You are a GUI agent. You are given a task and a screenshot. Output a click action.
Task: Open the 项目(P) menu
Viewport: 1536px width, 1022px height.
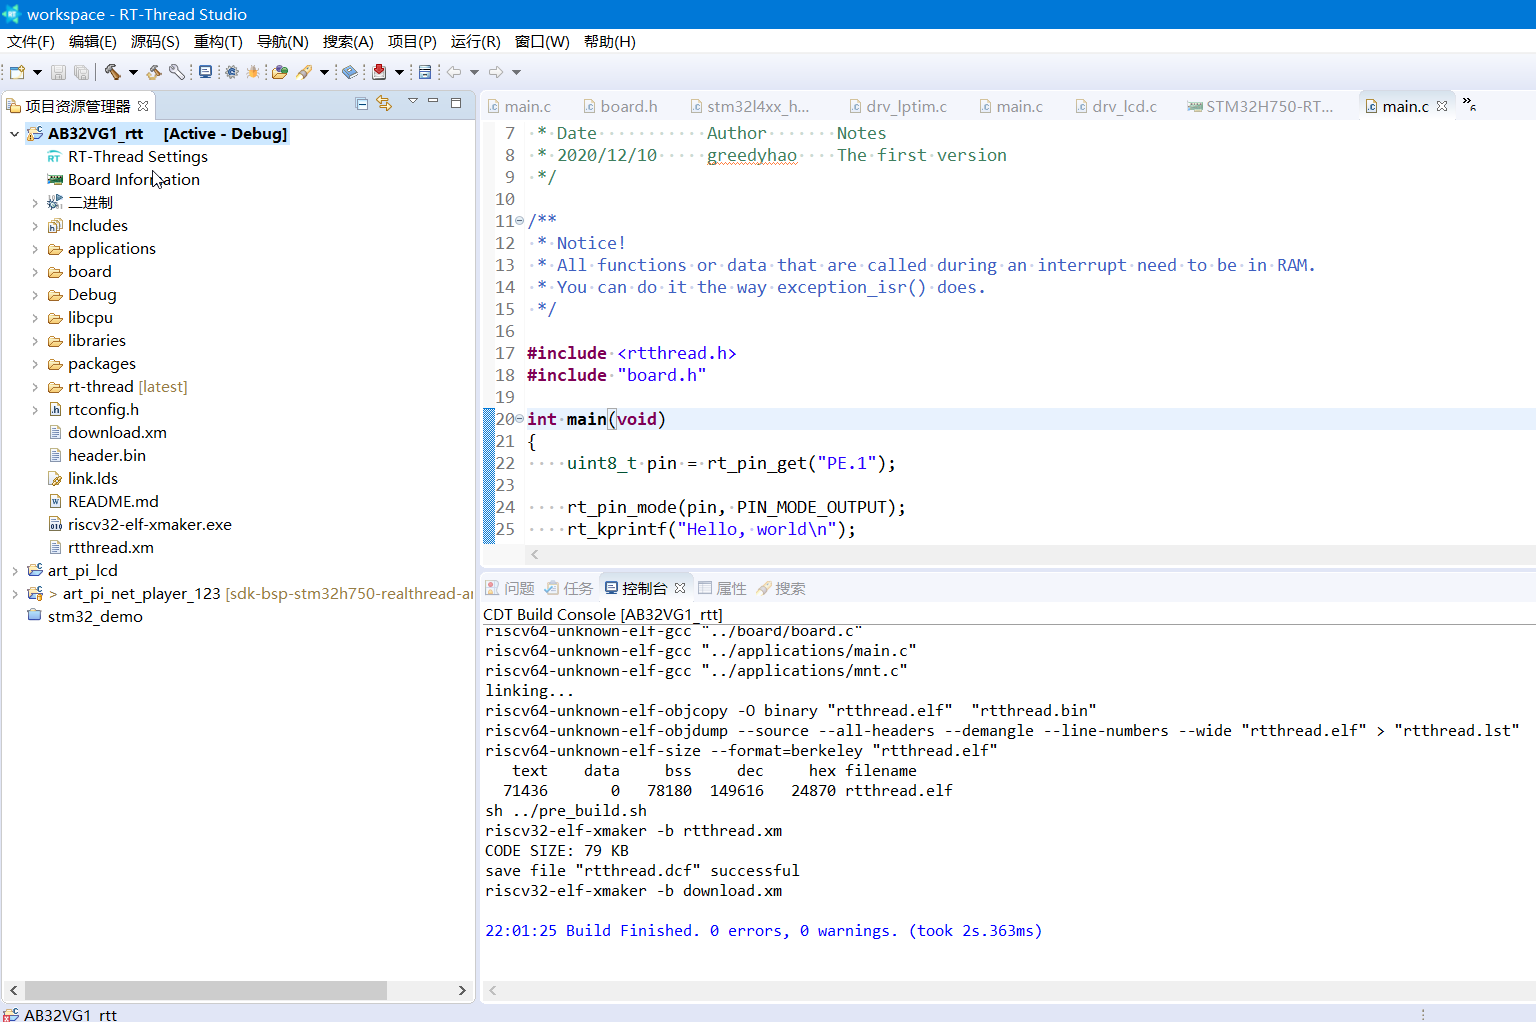click(x=412, y=41)
